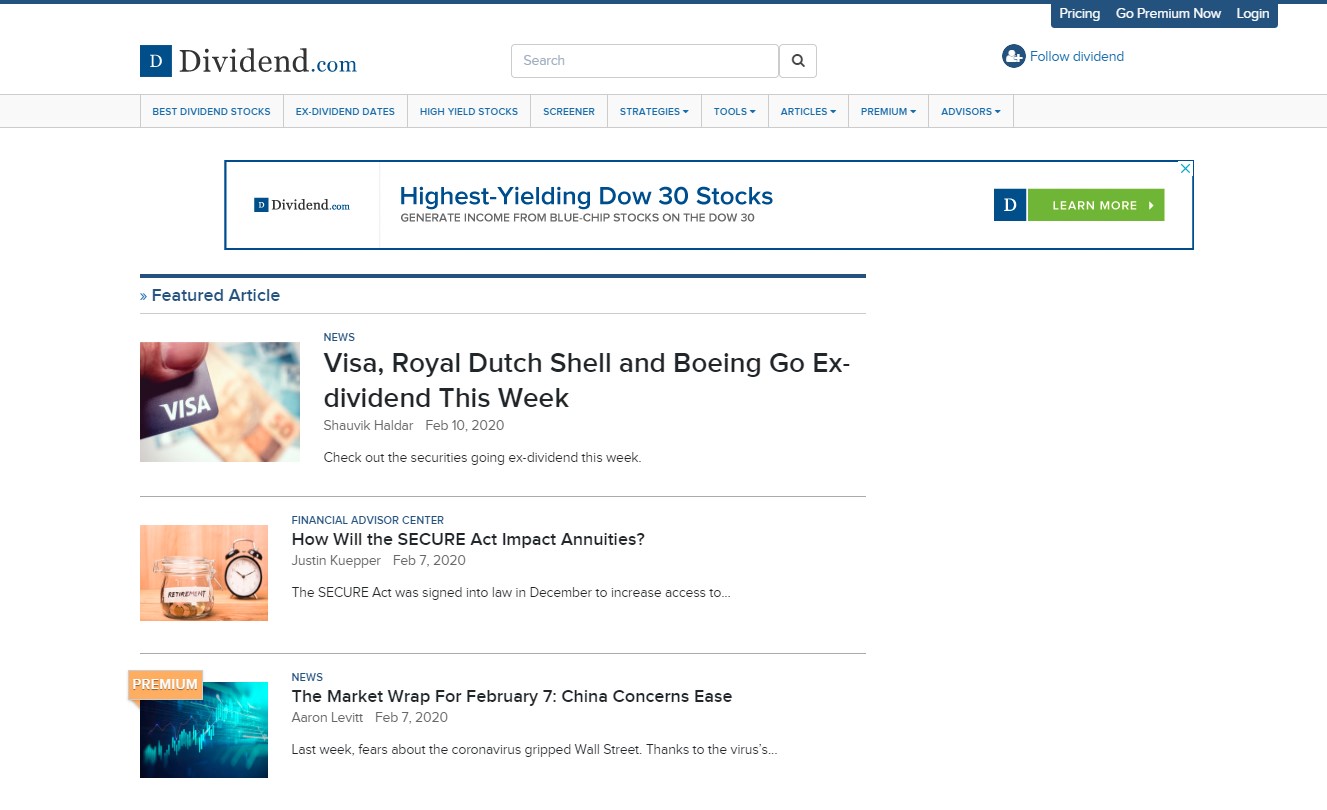The width and height of the screenshot is (1327, 810).
Task: Click the Feb 10, 2020 date text
Action: 465,426
